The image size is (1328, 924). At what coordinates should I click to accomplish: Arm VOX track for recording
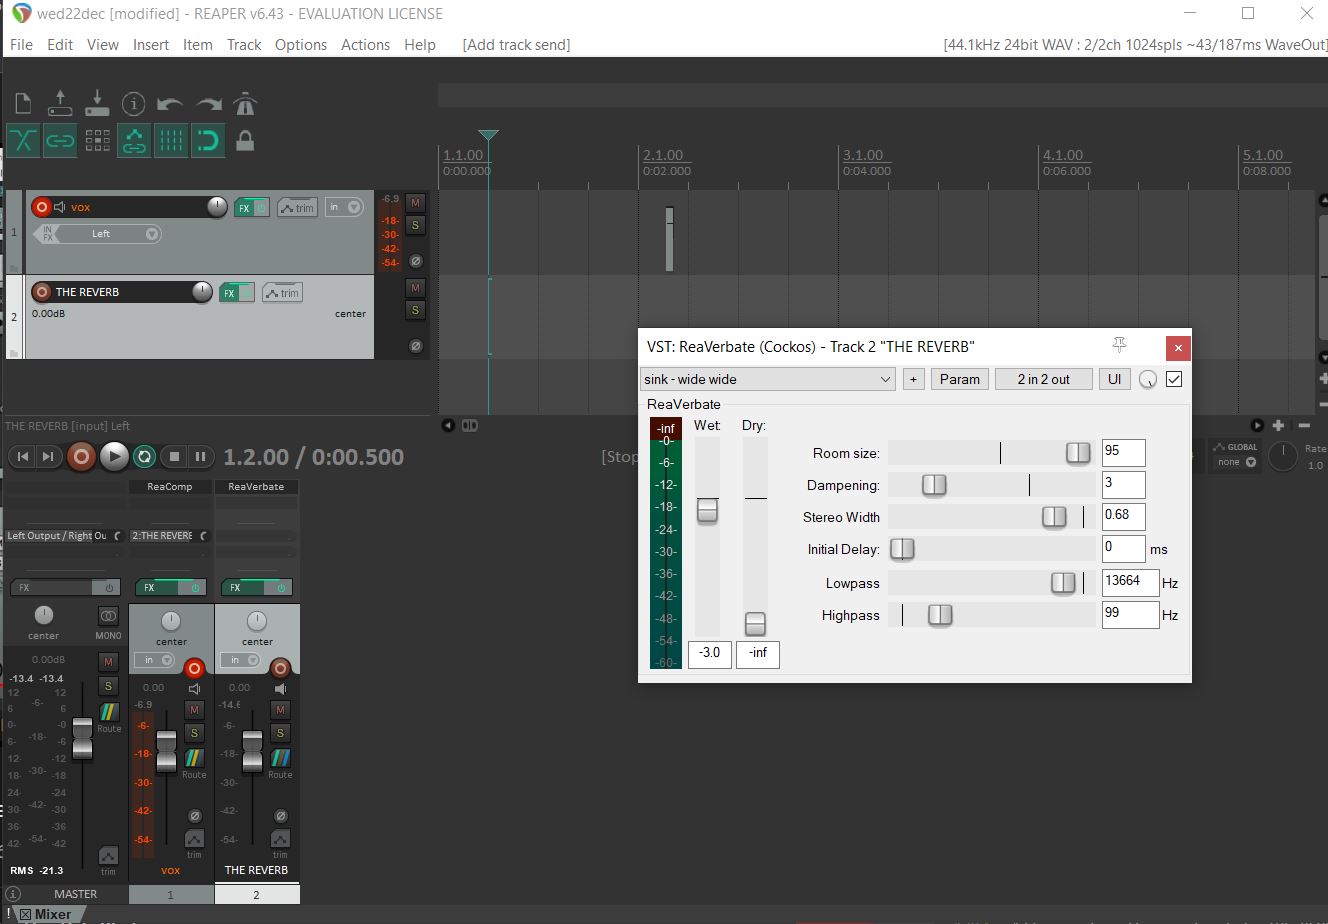[41, 207]
